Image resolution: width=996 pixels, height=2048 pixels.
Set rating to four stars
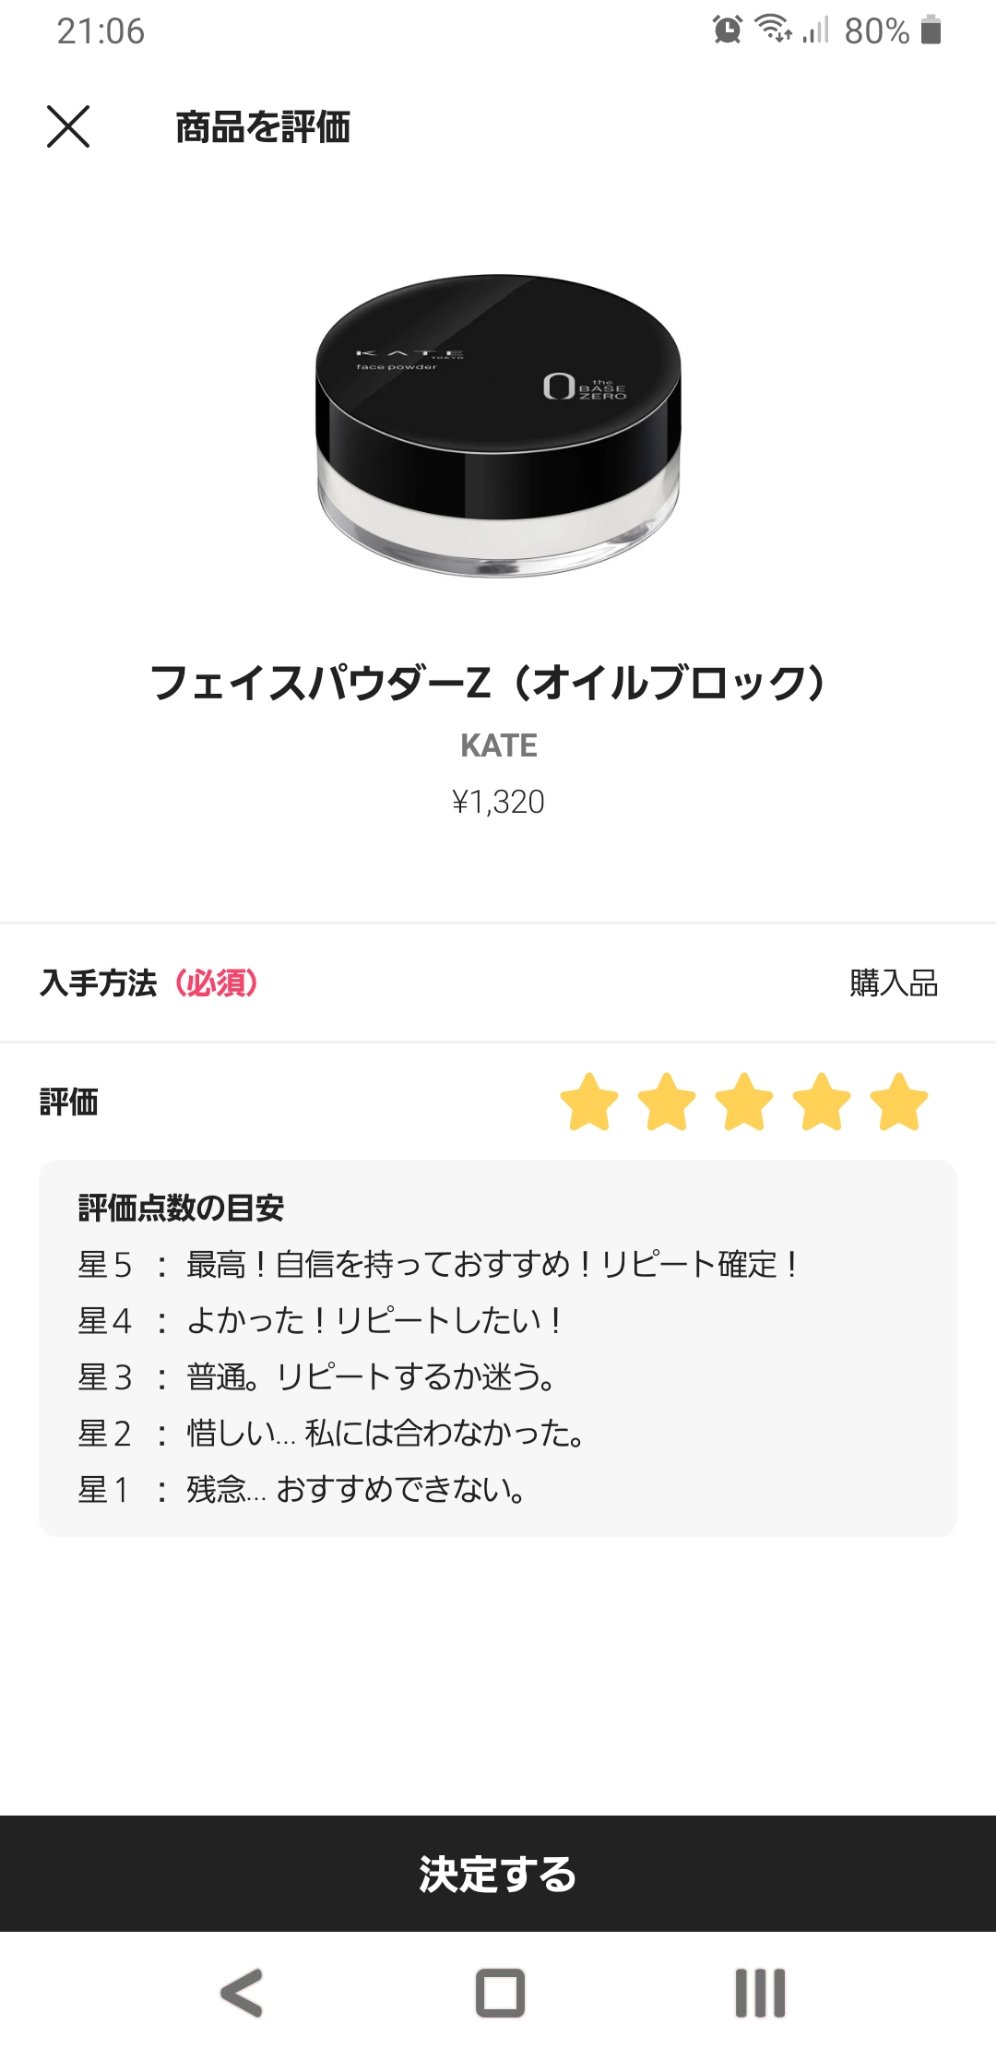tap(822, 1102)
